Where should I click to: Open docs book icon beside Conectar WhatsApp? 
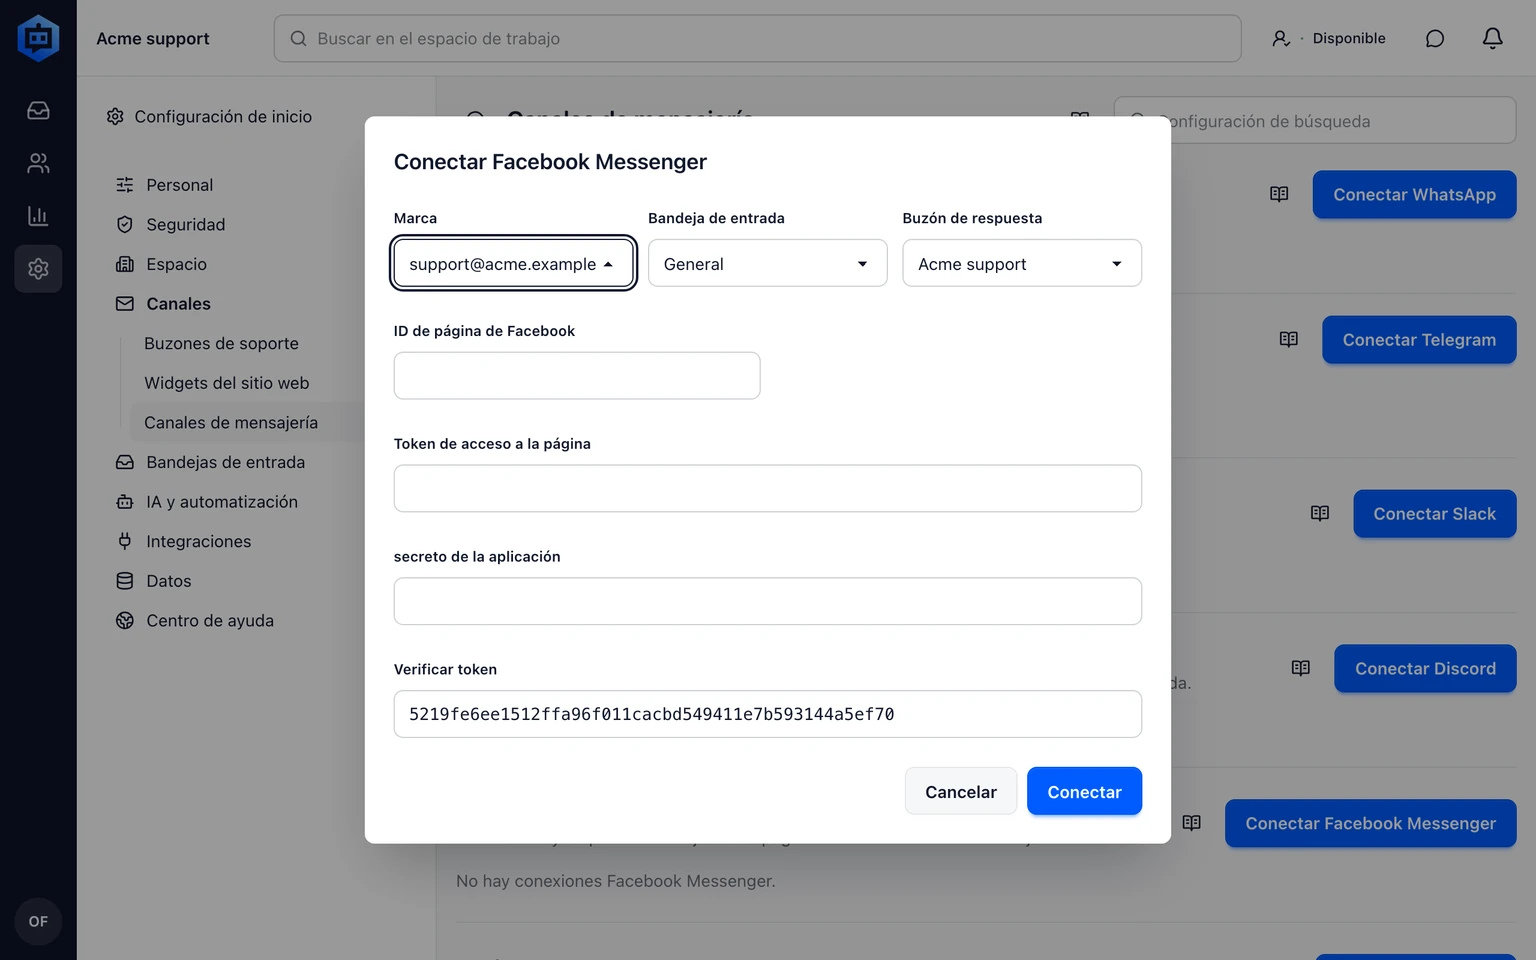[x=1279, y=194]
